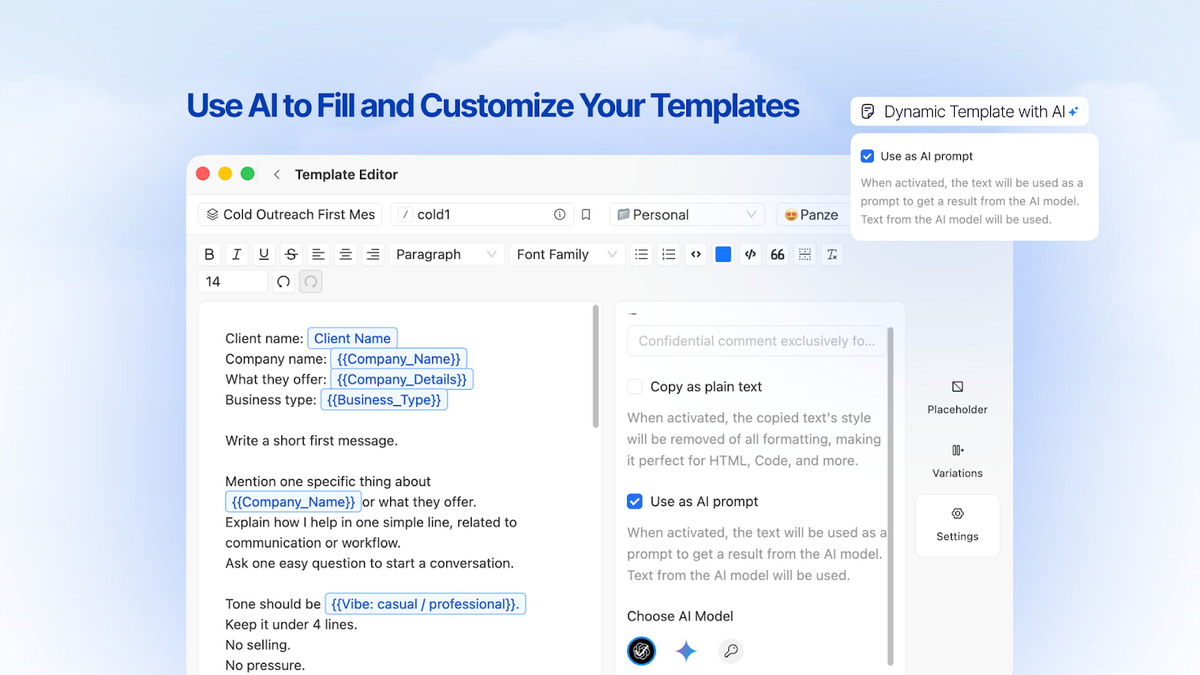Switch to the Settings tab in the sidebar
Image resolution: width=1200 pixels, height=675 pixels.
click(x=957, y=525)
